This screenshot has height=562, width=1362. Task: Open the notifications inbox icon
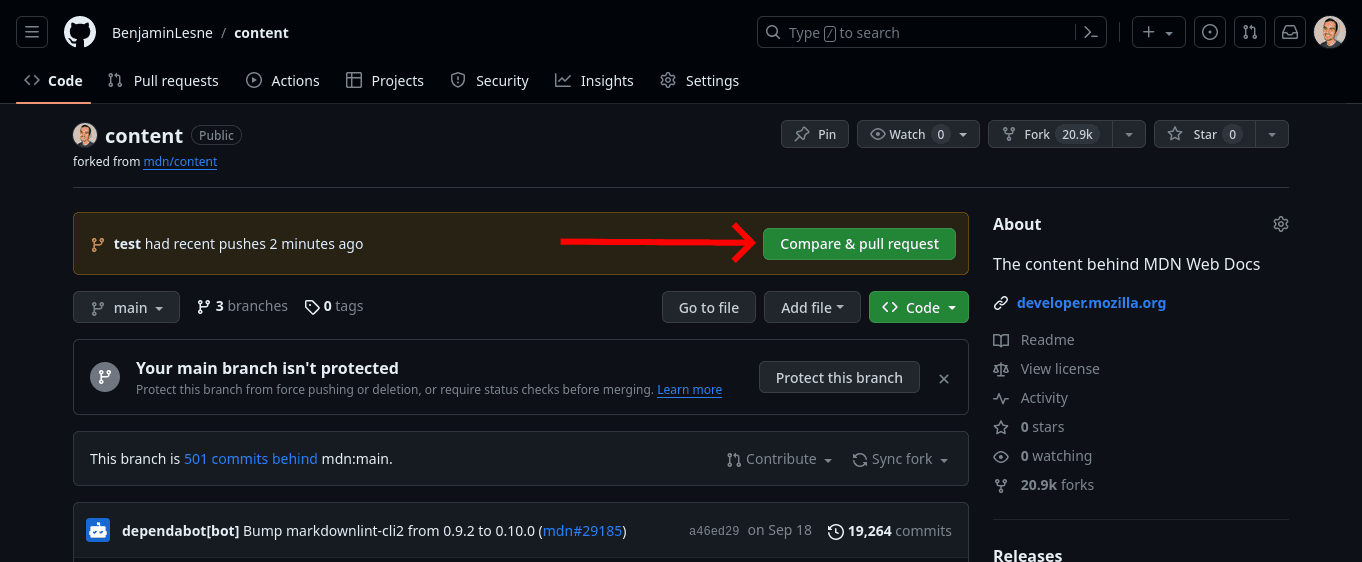(1290, 32)
